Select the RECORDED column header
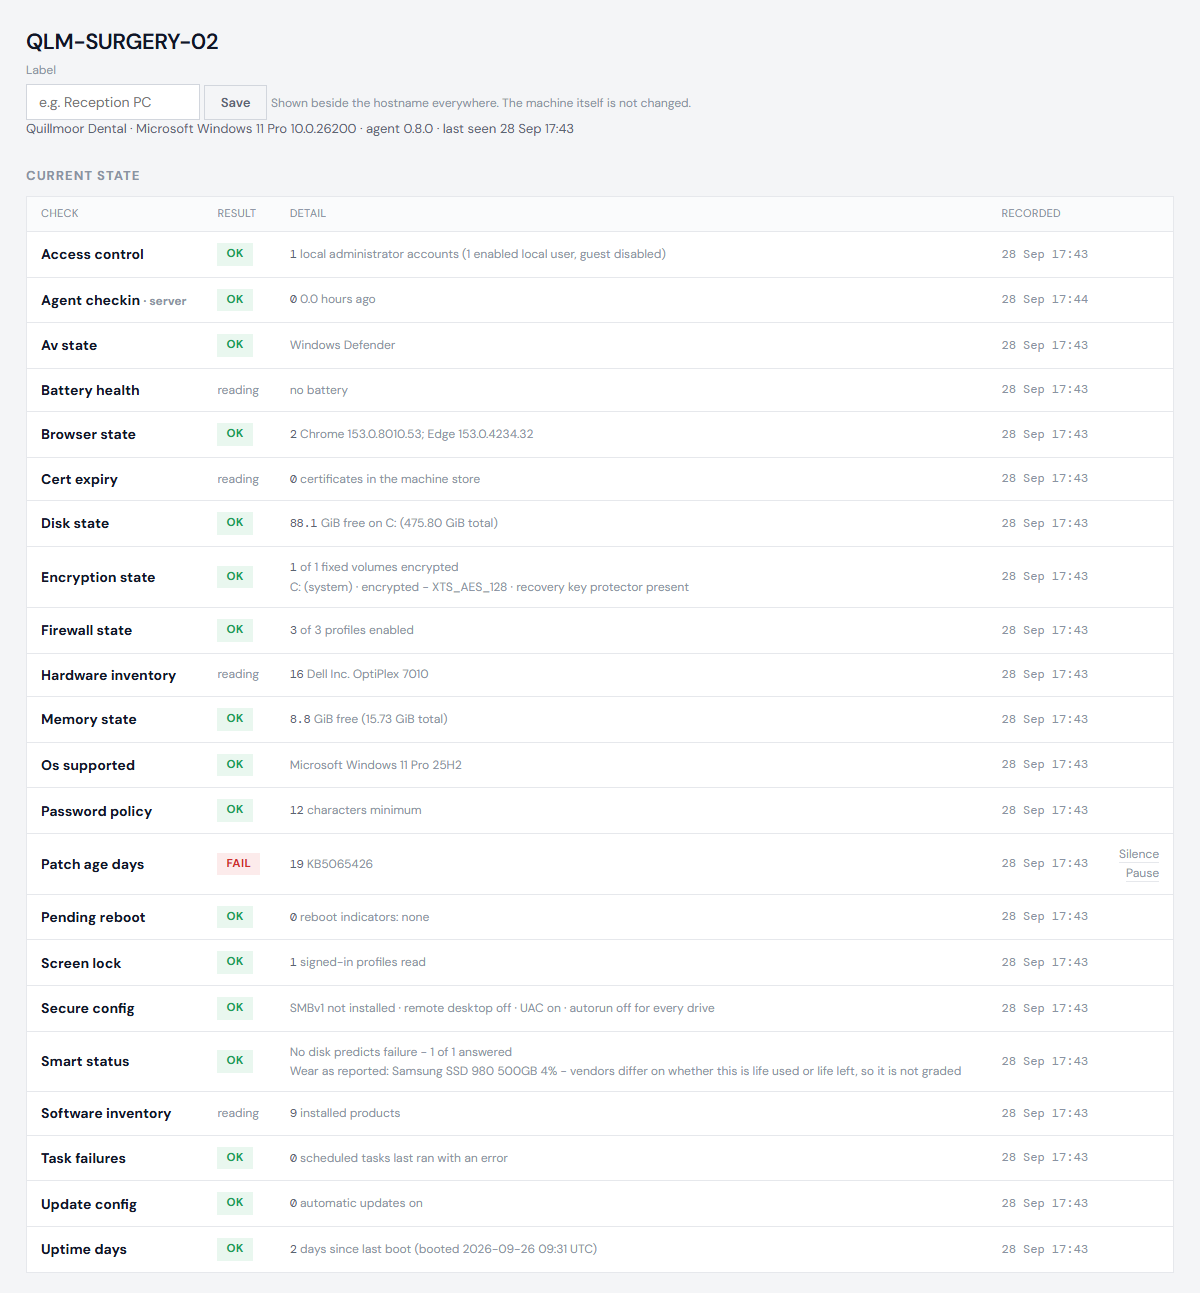 click(1031, 213)
